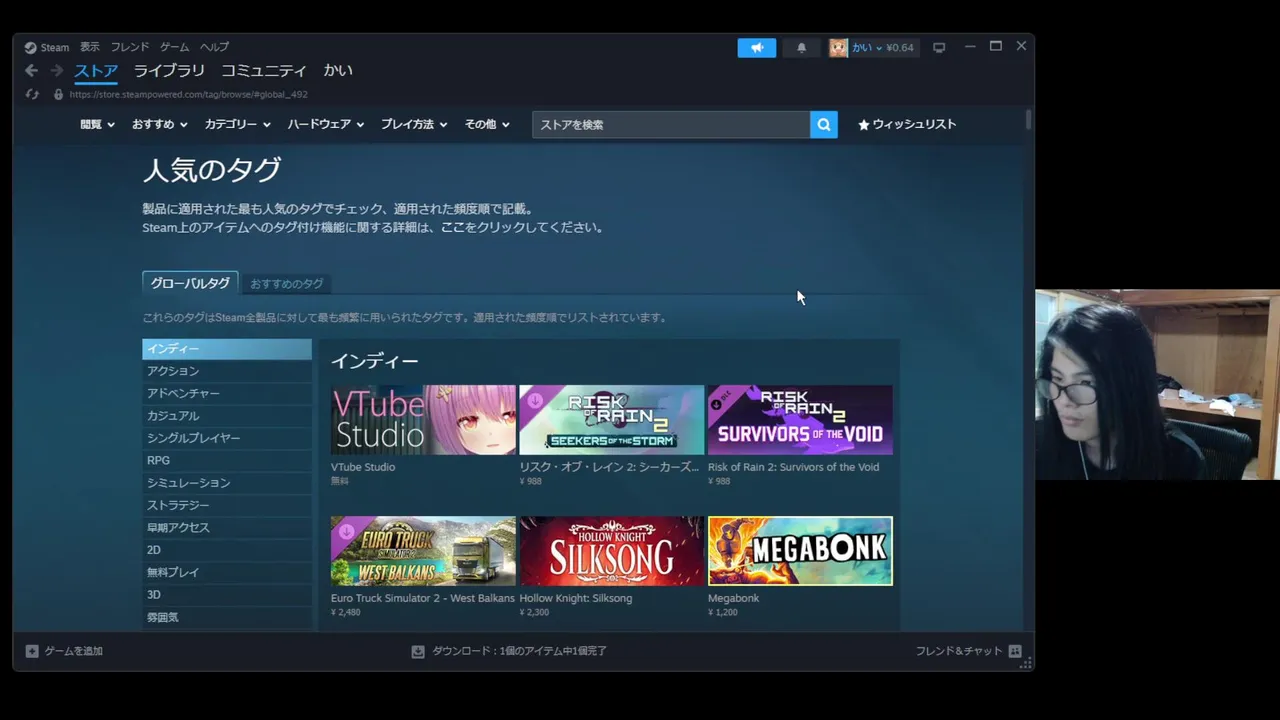1280x720 pixels.
Task: Open the account name dropdown かい
Action: pos(867,47)
